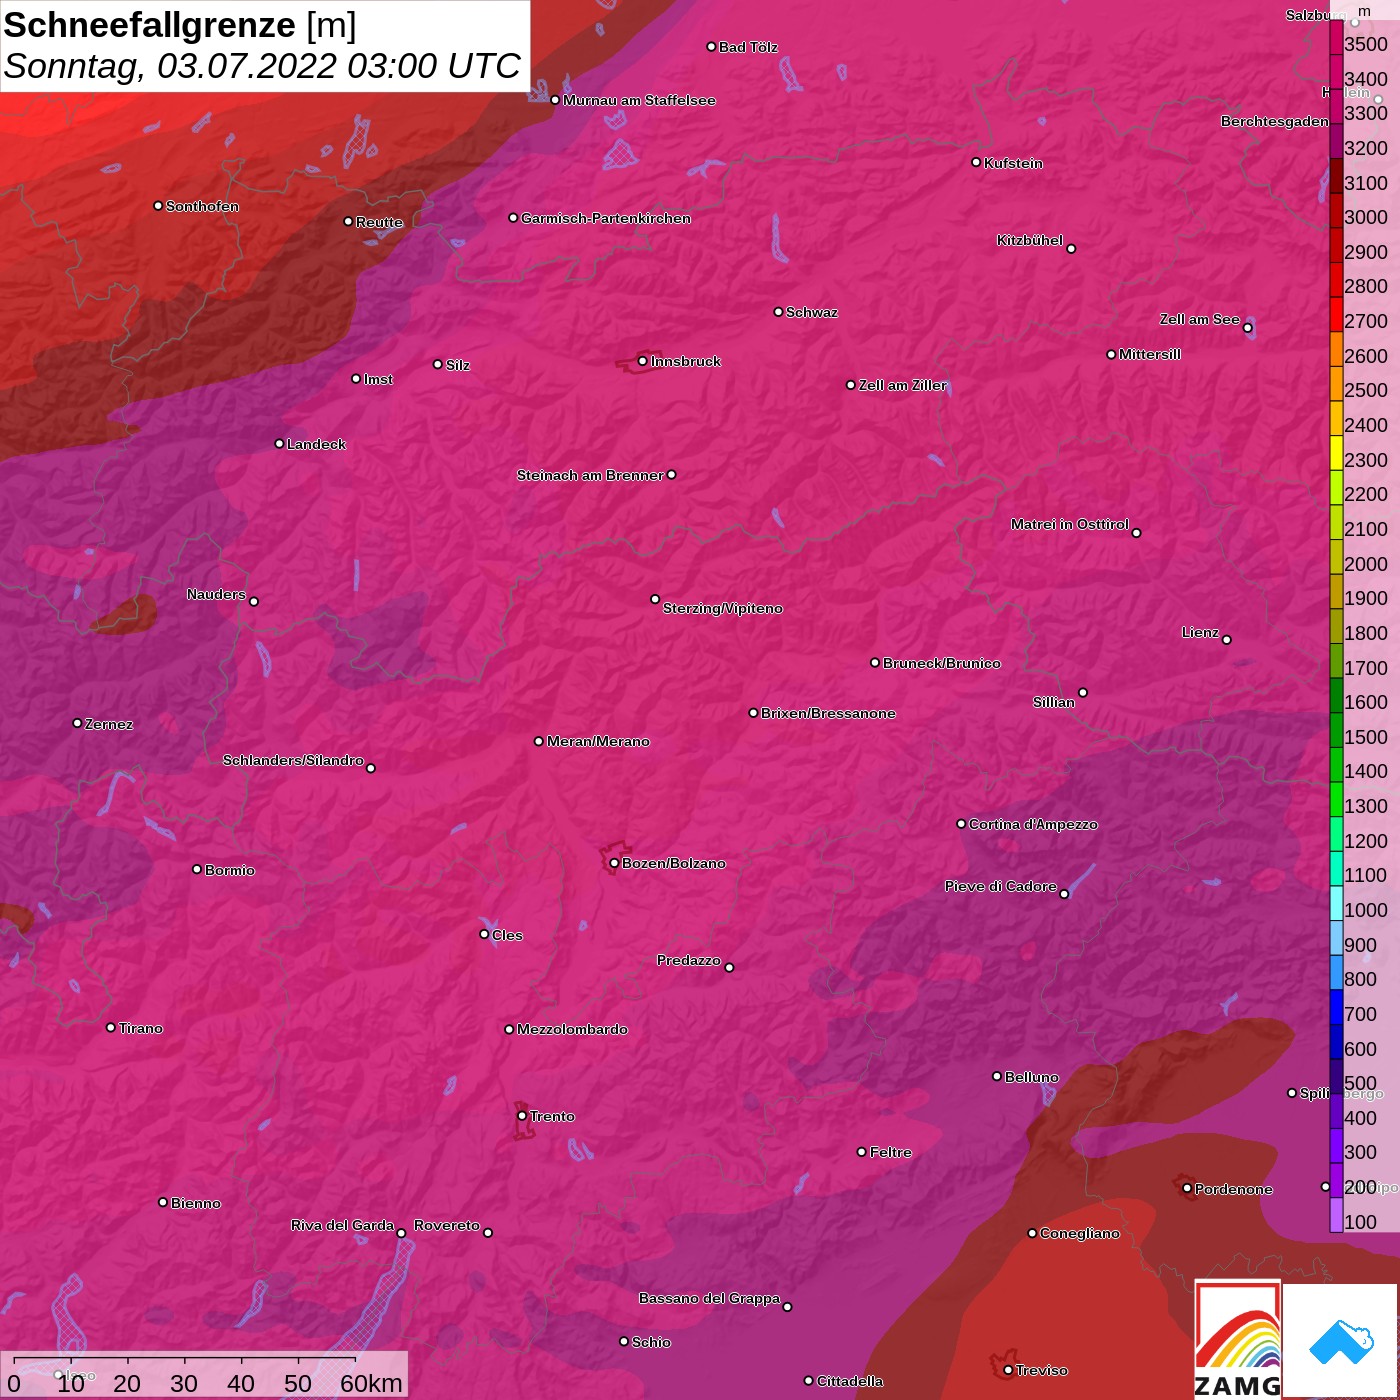Click the Silz label
This screenshot has height=1400, width=1400.
pos(458,365)
